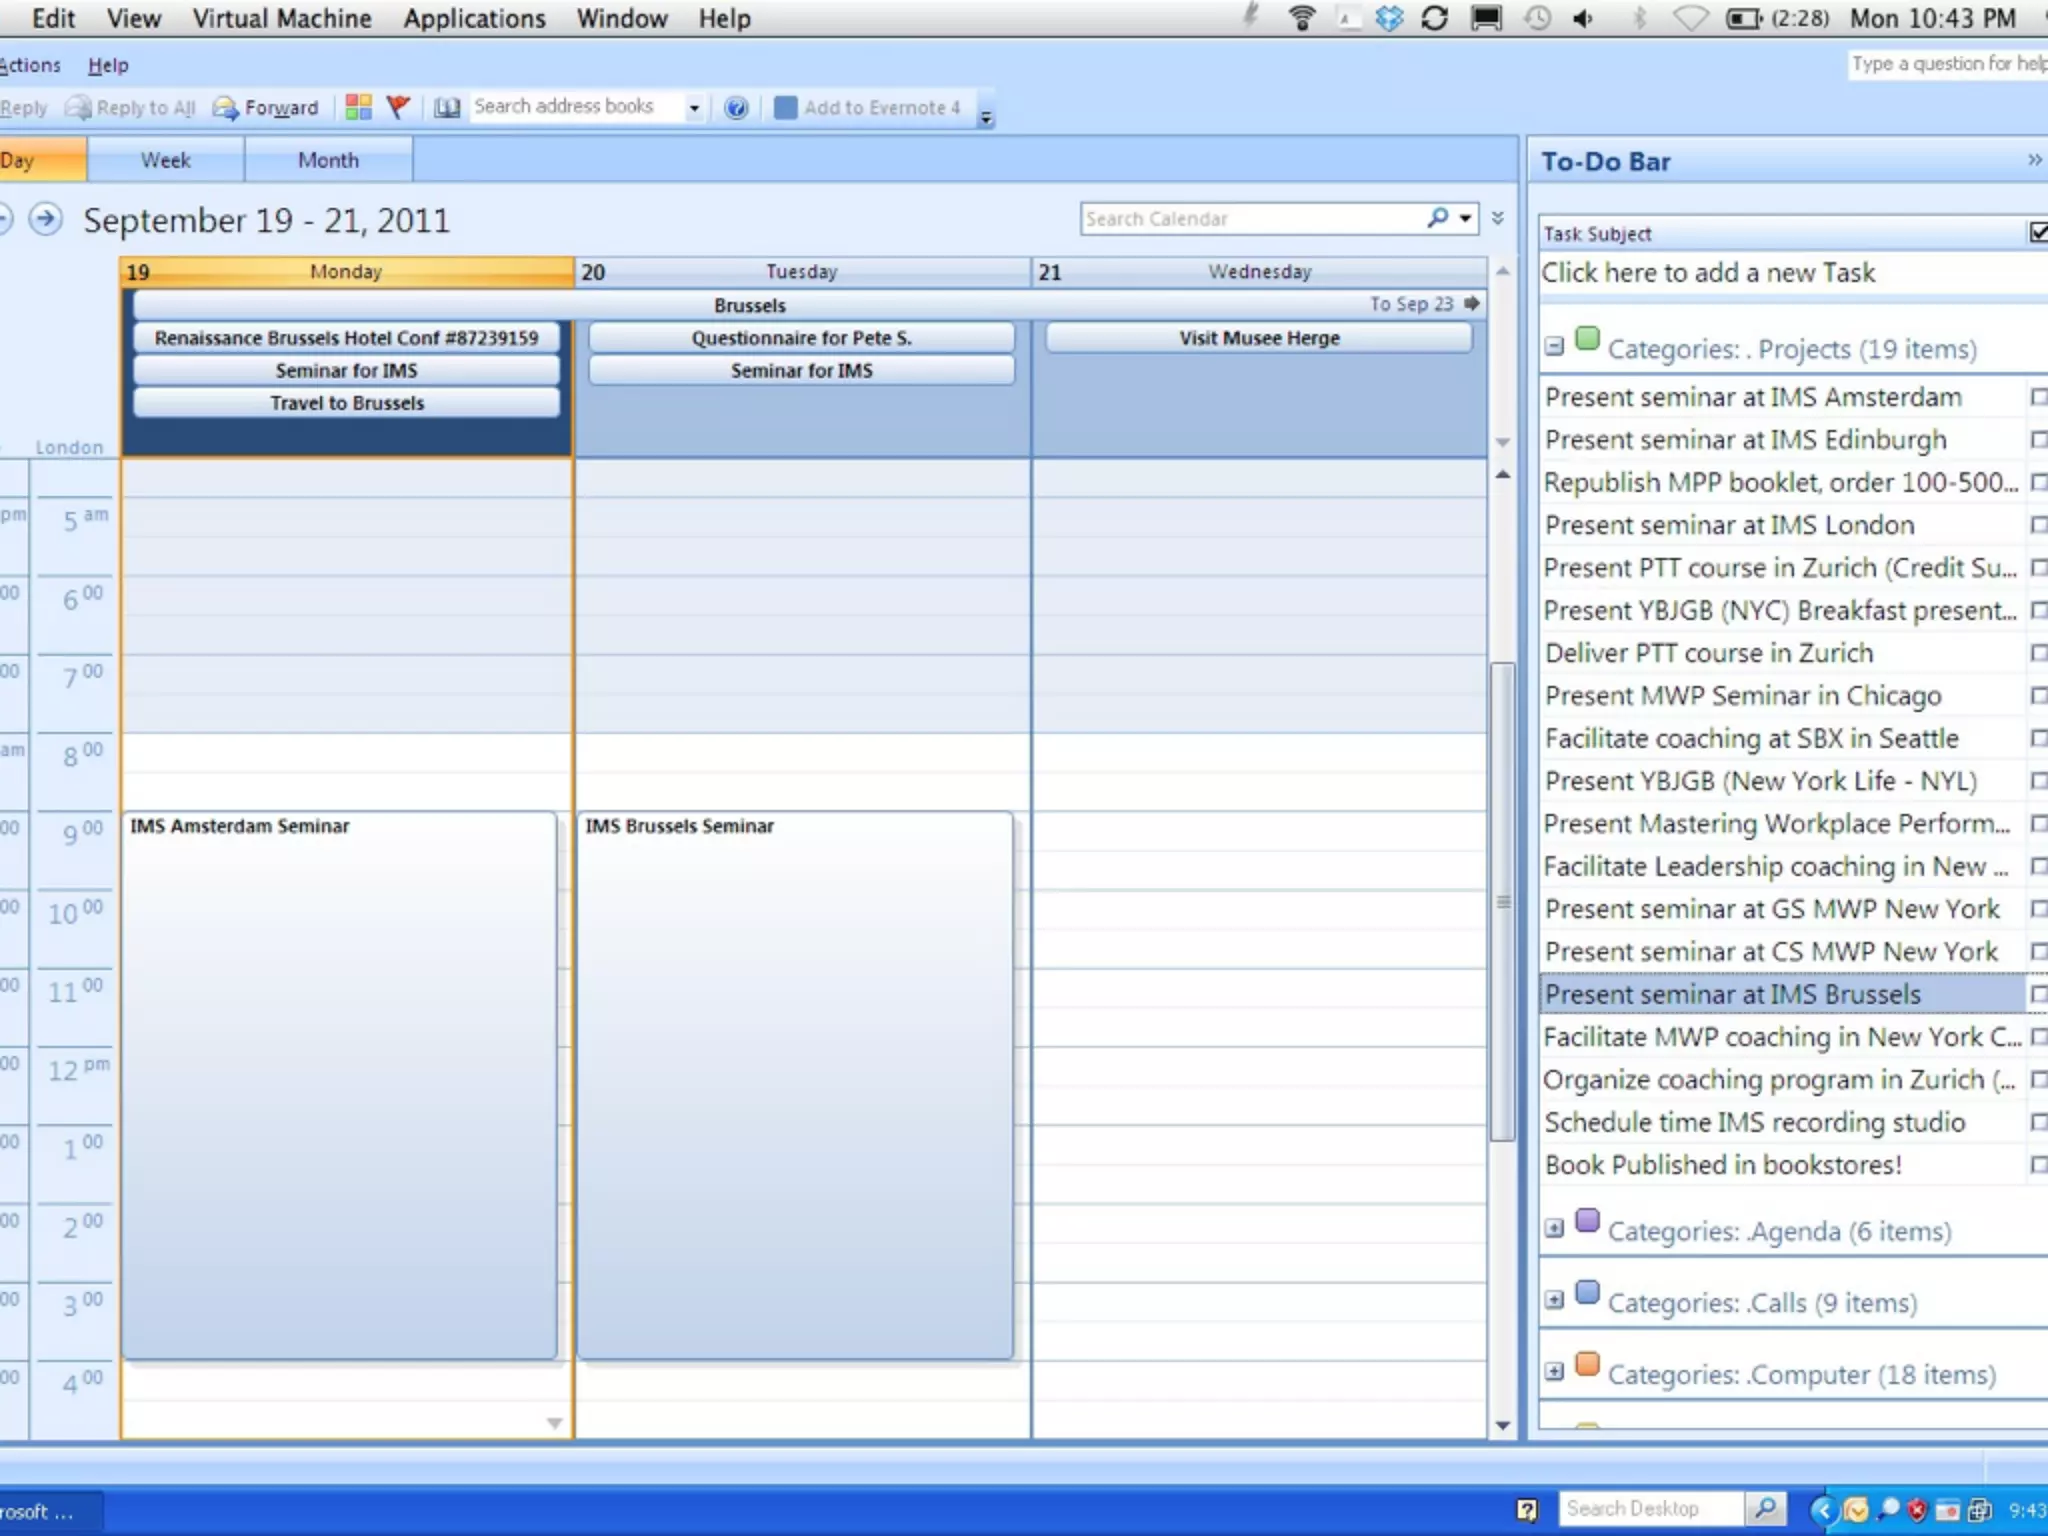Tick checkbox for Book Published in bookstores!

(x=2038, y=1165)
